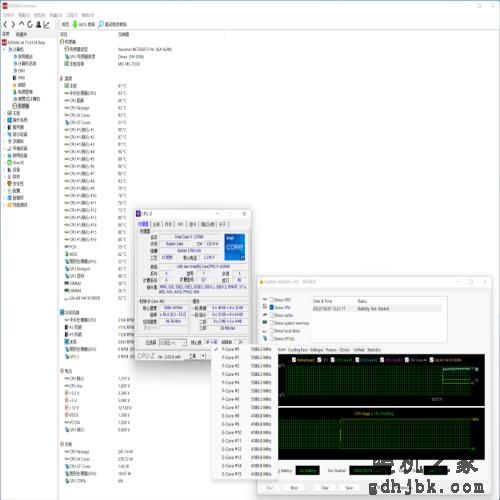This screenshot has width=500, height=500.
Task: Open the 帮助 menu in AIDA64
Action: (88, 15)
